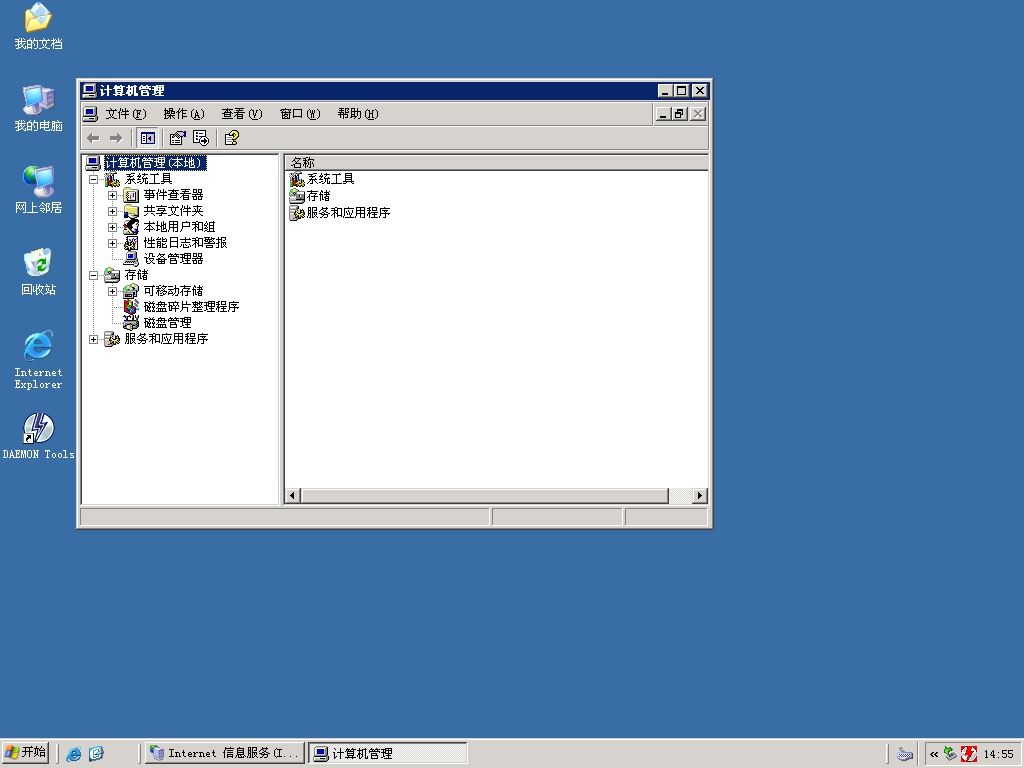
Task: Click the 系统工具 icon in the tree
Action: pos(112,179)
